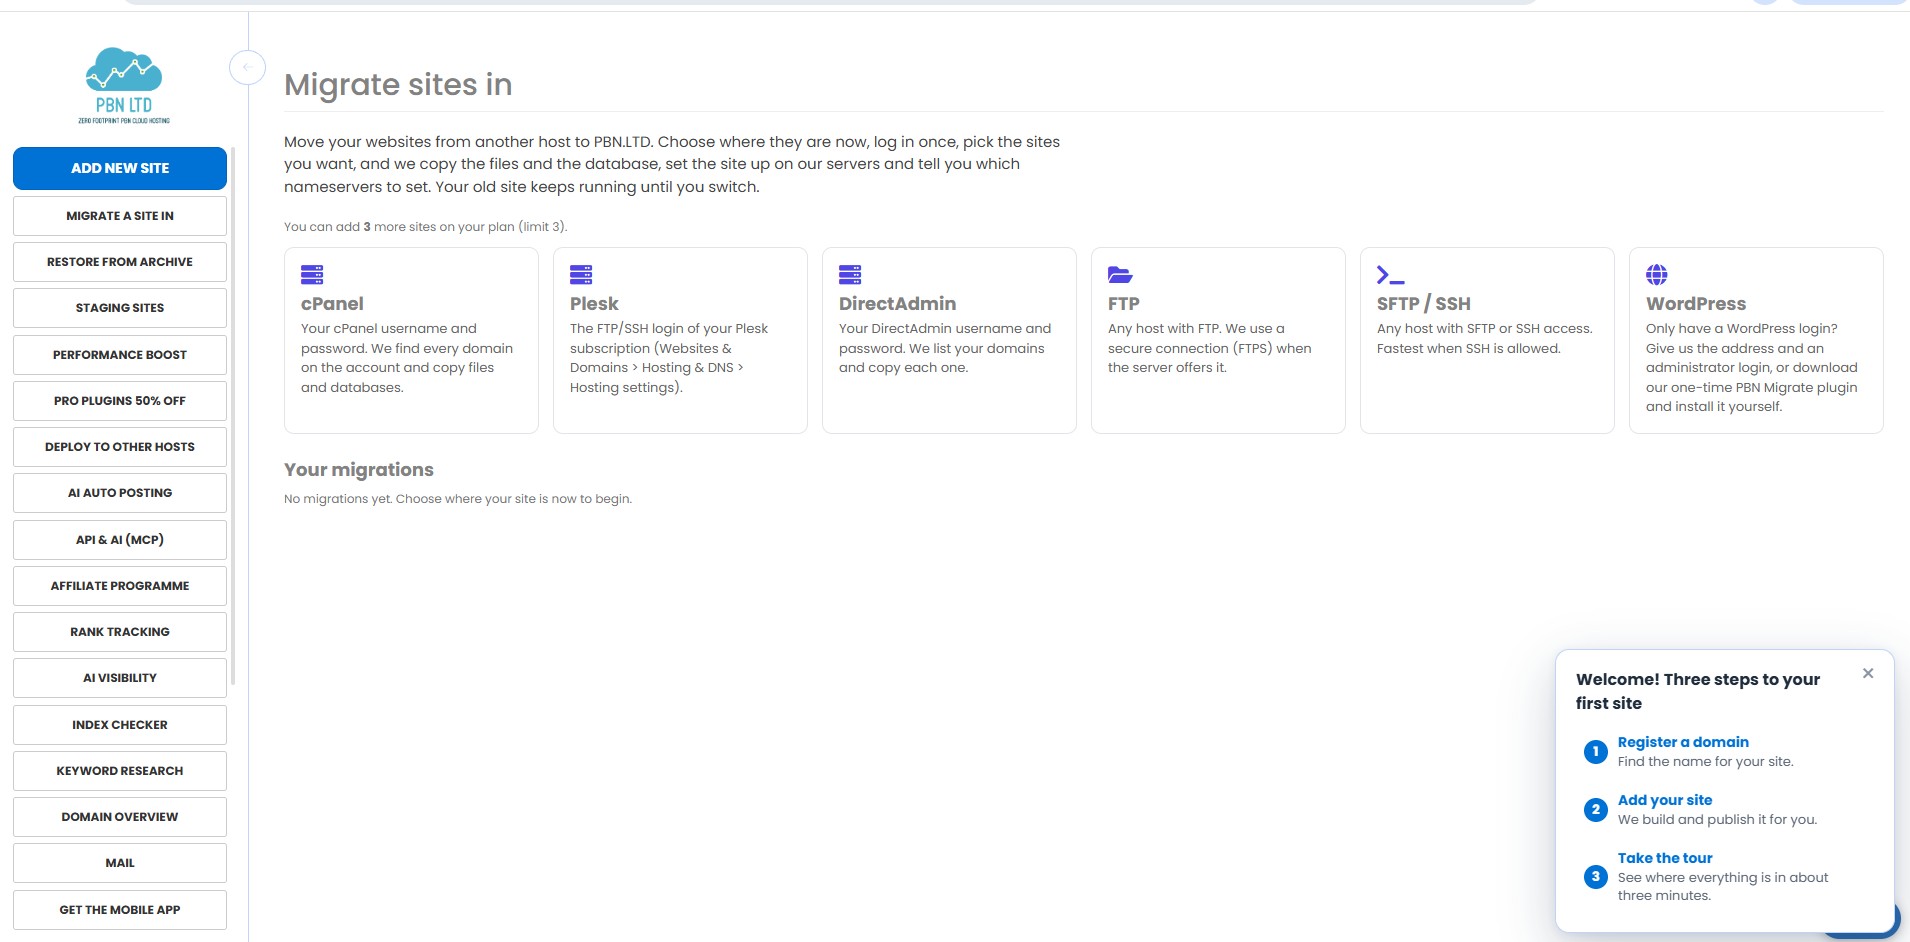This screenshot has height=942, width=1910.
Task: Open AI Visibility
Action: click(x=120, y=678)
